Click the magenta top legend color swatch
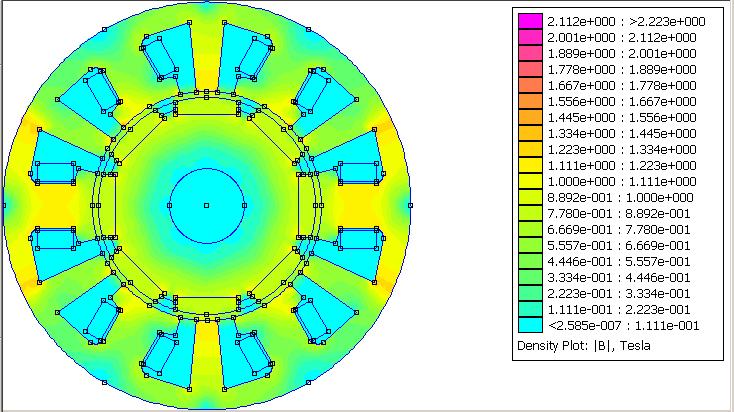 pyautogui.click(x=531, y=21)
